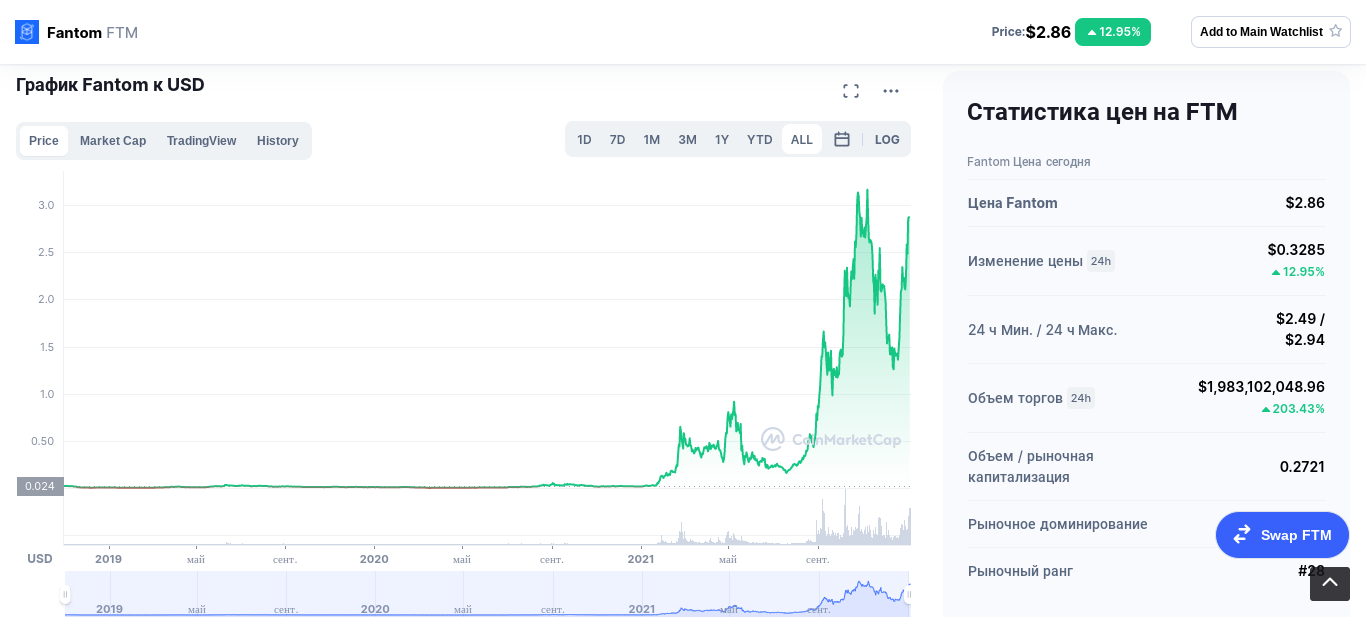Open the TradingView chart tab
Screen dimensions: 1366x617
pos(201,141)
